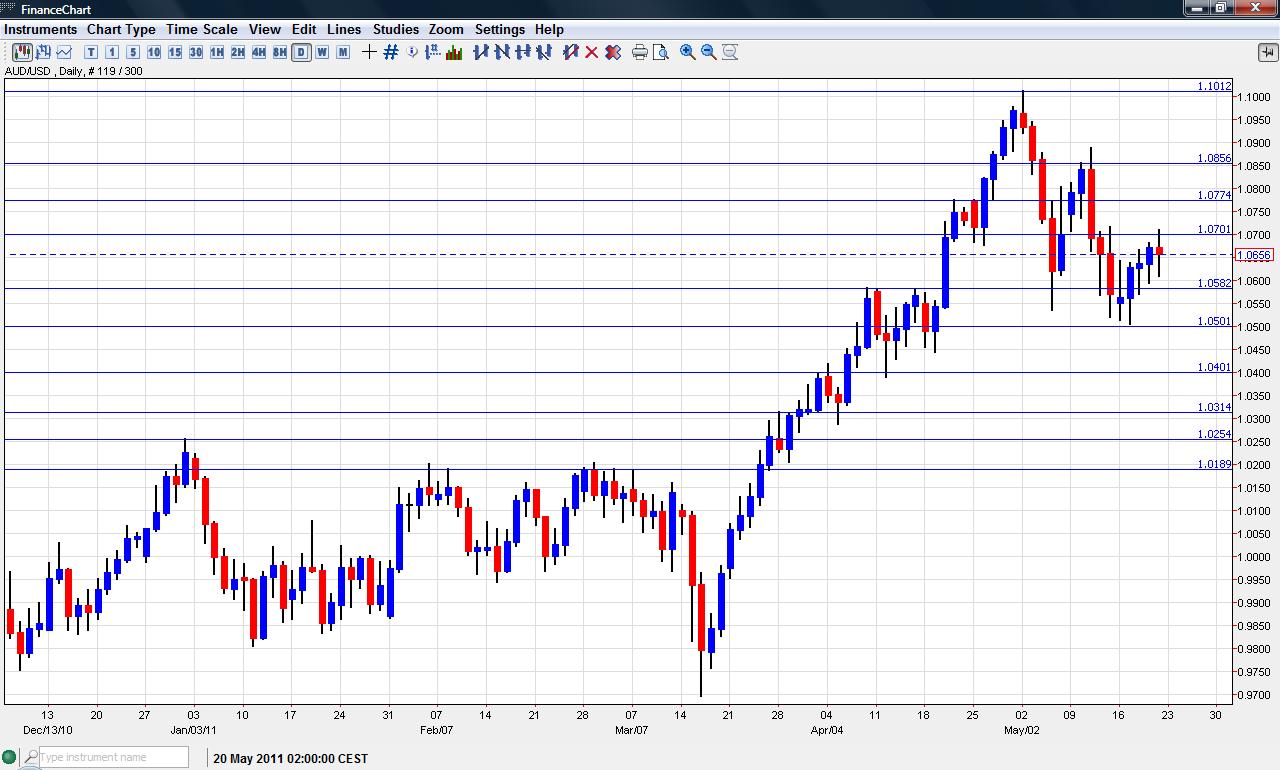Open the print preview icon
This screenshot has height=770, width=1280.
[661, 51]
